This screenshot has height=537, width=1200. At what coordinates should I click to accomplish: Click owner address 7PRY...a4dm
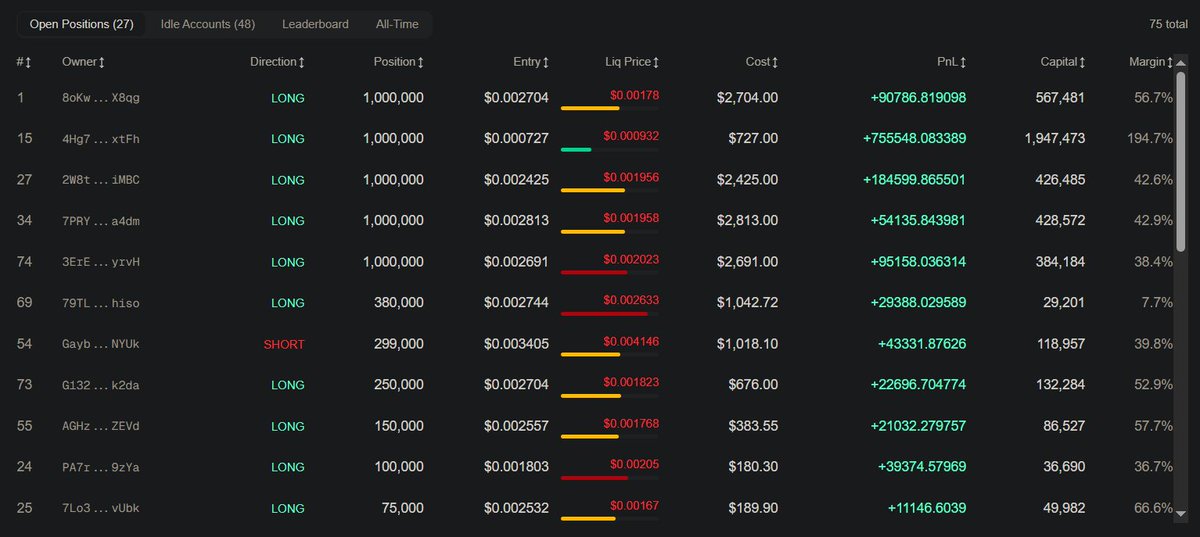pos(101,221)
